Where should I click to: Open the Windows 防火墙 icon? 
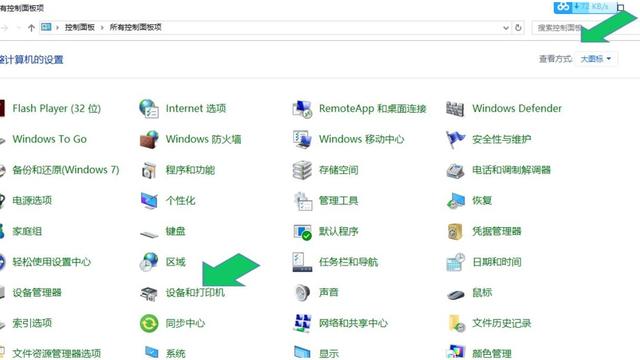149,139
